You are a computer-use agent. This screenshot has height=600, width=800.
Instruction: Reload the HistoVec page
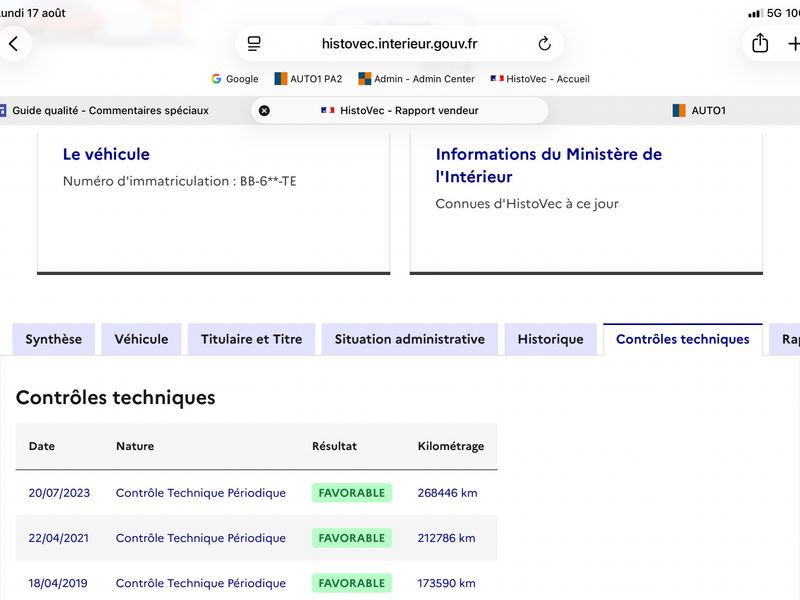(x=544, y=44)
